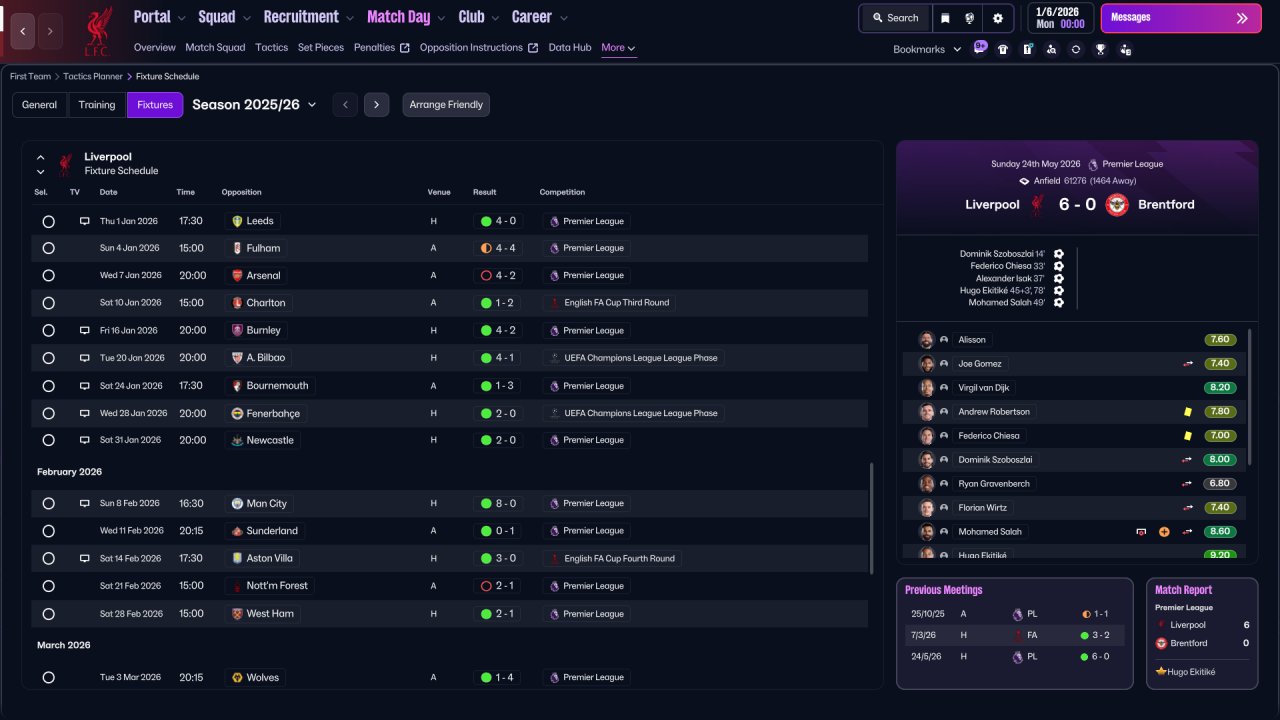Viewport: 1280px width, 720px height.
Task: Click the Fenerbahçe club badge icon
Action: (237, 413)
